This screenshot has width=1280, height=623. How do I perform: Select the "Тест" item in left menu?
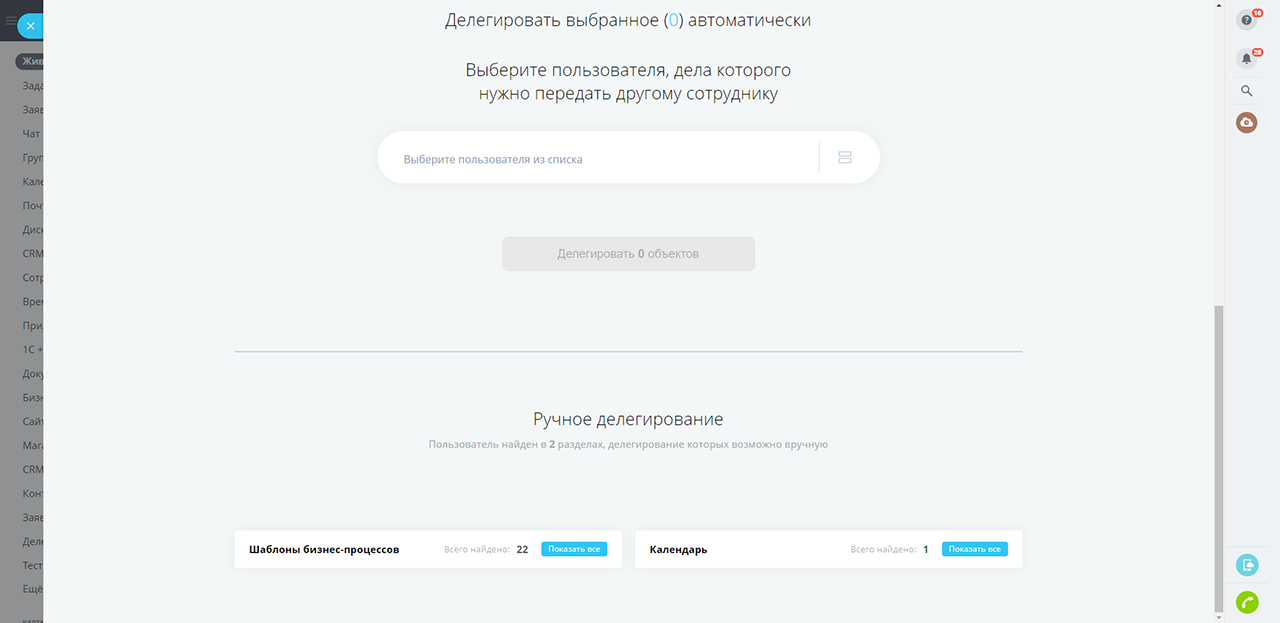coord(32,565)
